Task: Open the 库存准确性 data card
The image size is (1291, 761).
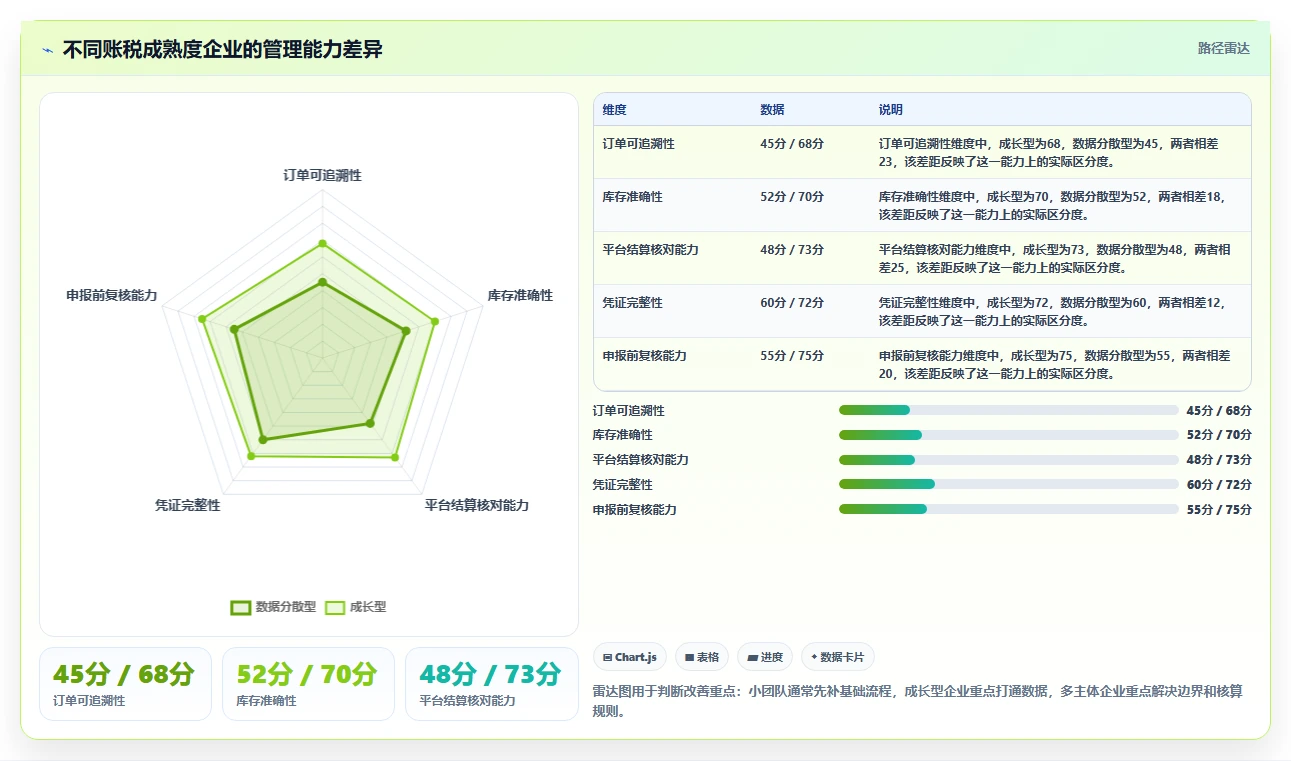Action: click(x=308, y=684)
